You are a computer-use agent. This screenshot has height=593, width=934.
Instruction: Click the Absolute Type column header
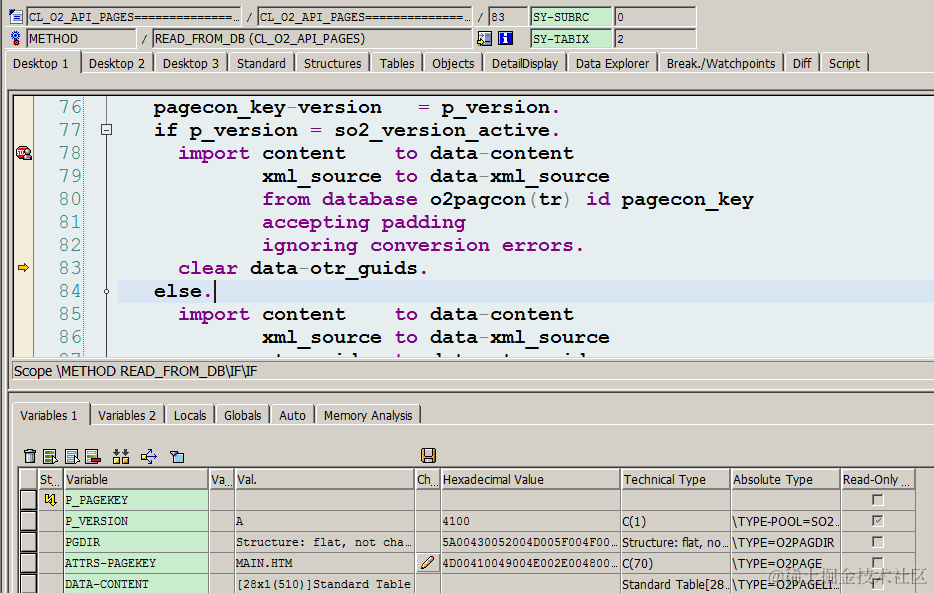tap(786, 479)
